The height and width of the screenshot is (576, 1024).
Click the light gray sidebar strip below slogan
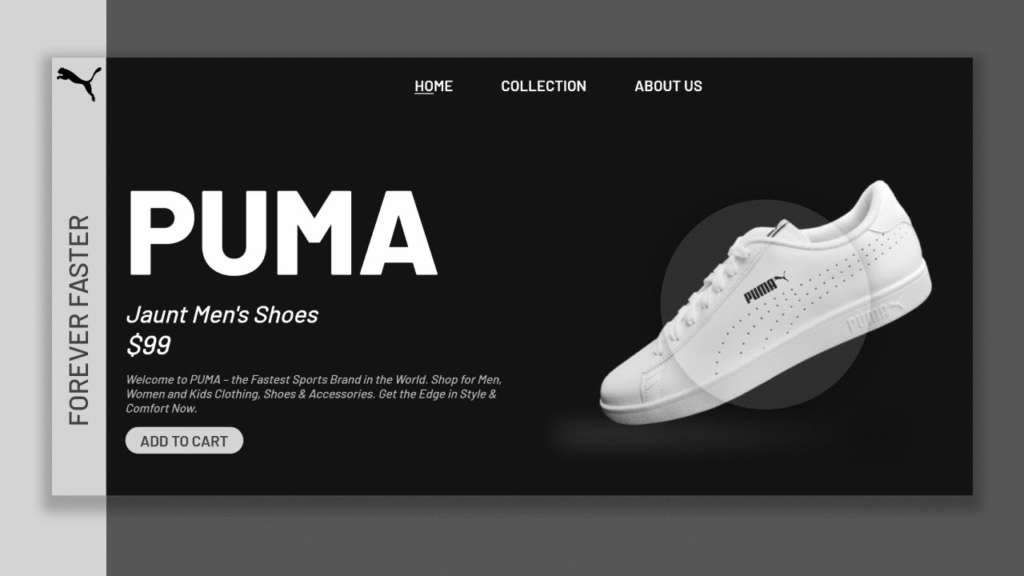click(x=79, y=461)
